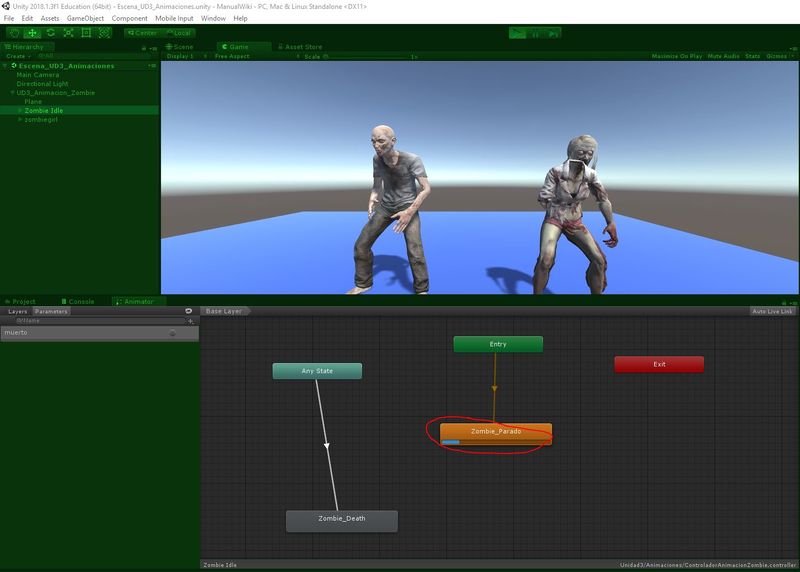Open the Mobile Input menu

(174, 18)
